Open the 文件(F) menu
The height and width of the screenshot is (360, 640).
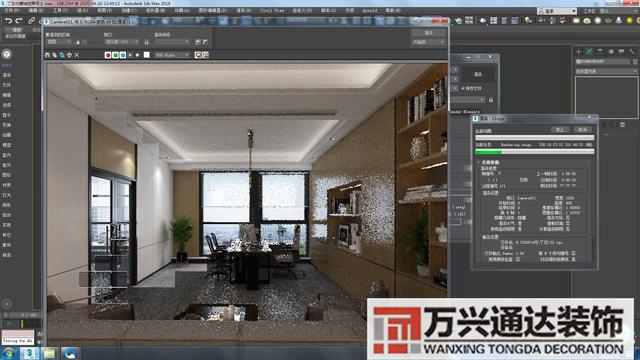11,10
